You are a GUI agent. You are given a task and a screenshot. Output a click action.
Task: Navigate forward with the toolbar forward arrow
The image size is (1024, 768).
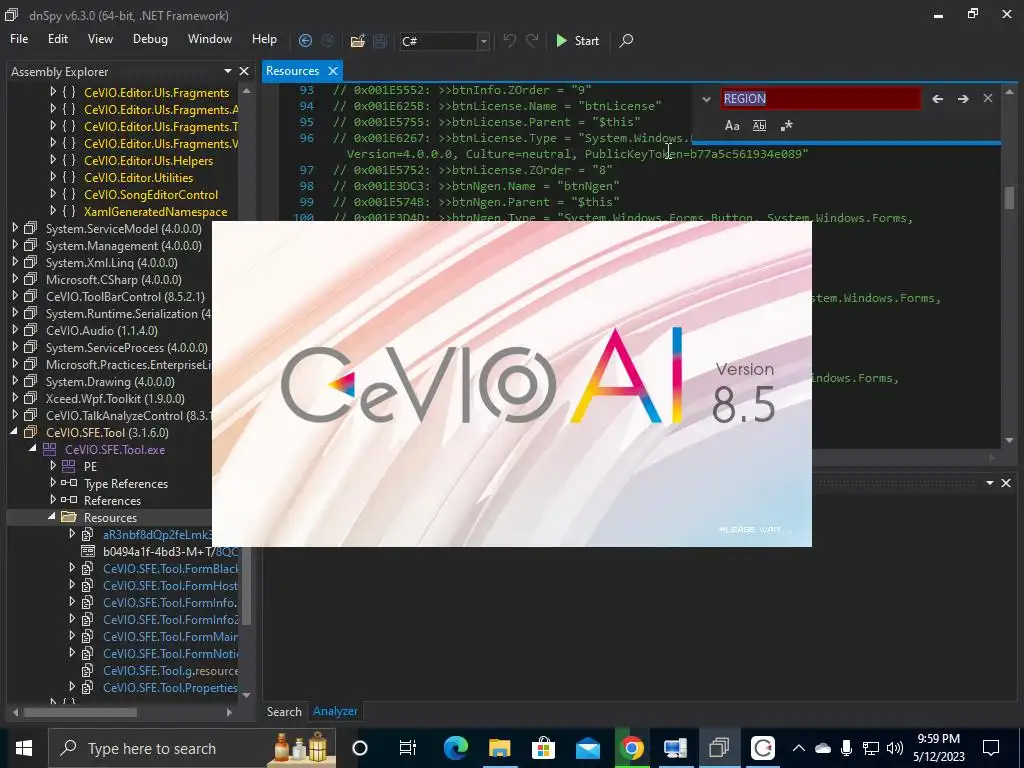[x=328, y=40]
